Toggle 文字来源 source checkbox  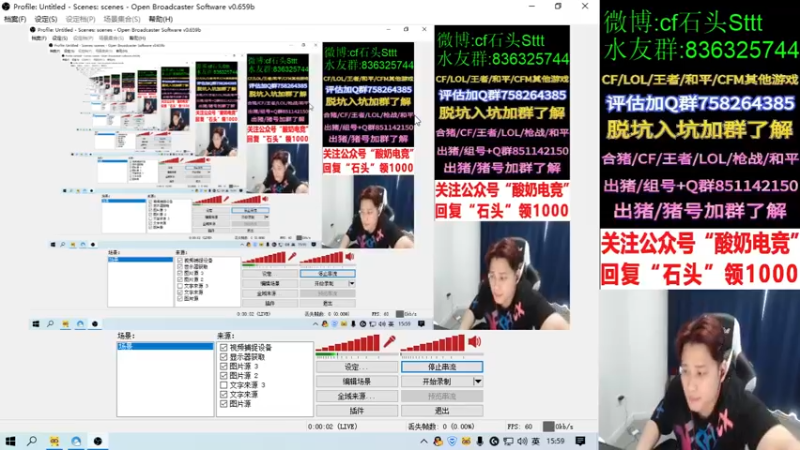point(223,394)
